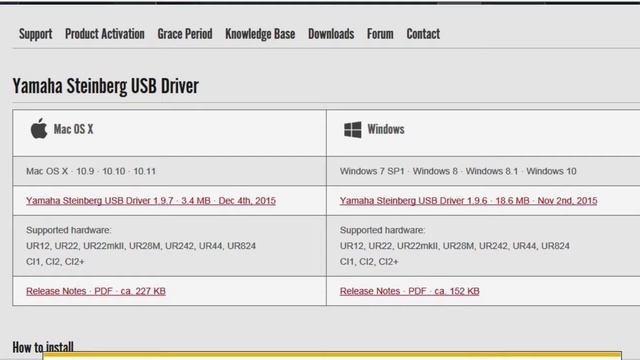The width and height of the screenshot is (640, 360).
Task: Click the Windows logo icon
Action: click(x=353, y=129)
